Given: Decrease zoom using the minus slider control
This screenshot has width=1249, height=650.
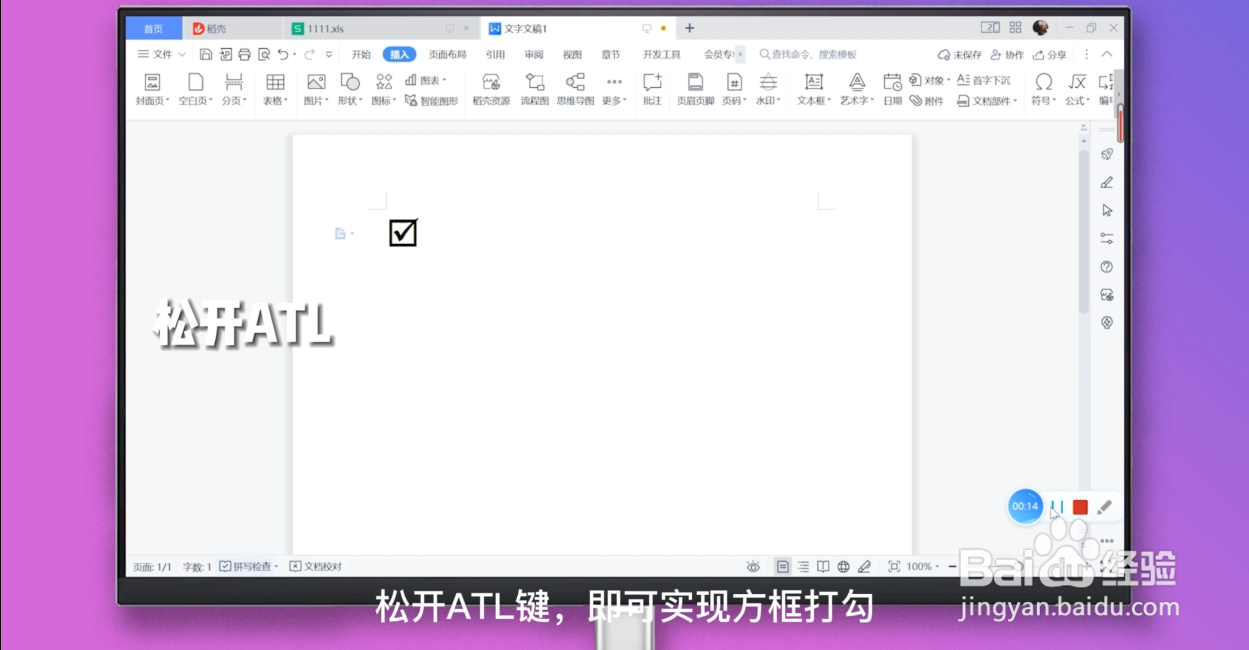Looking at the screenshot, I should [x=950, y=566].
